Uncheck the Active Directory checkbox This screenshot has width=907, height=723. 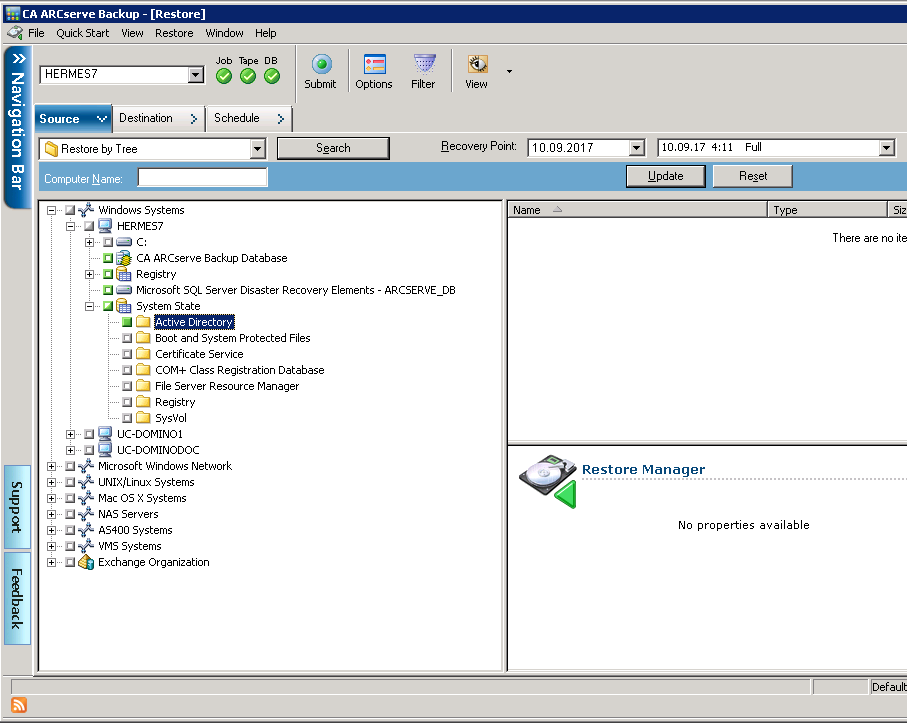point(127,322)
